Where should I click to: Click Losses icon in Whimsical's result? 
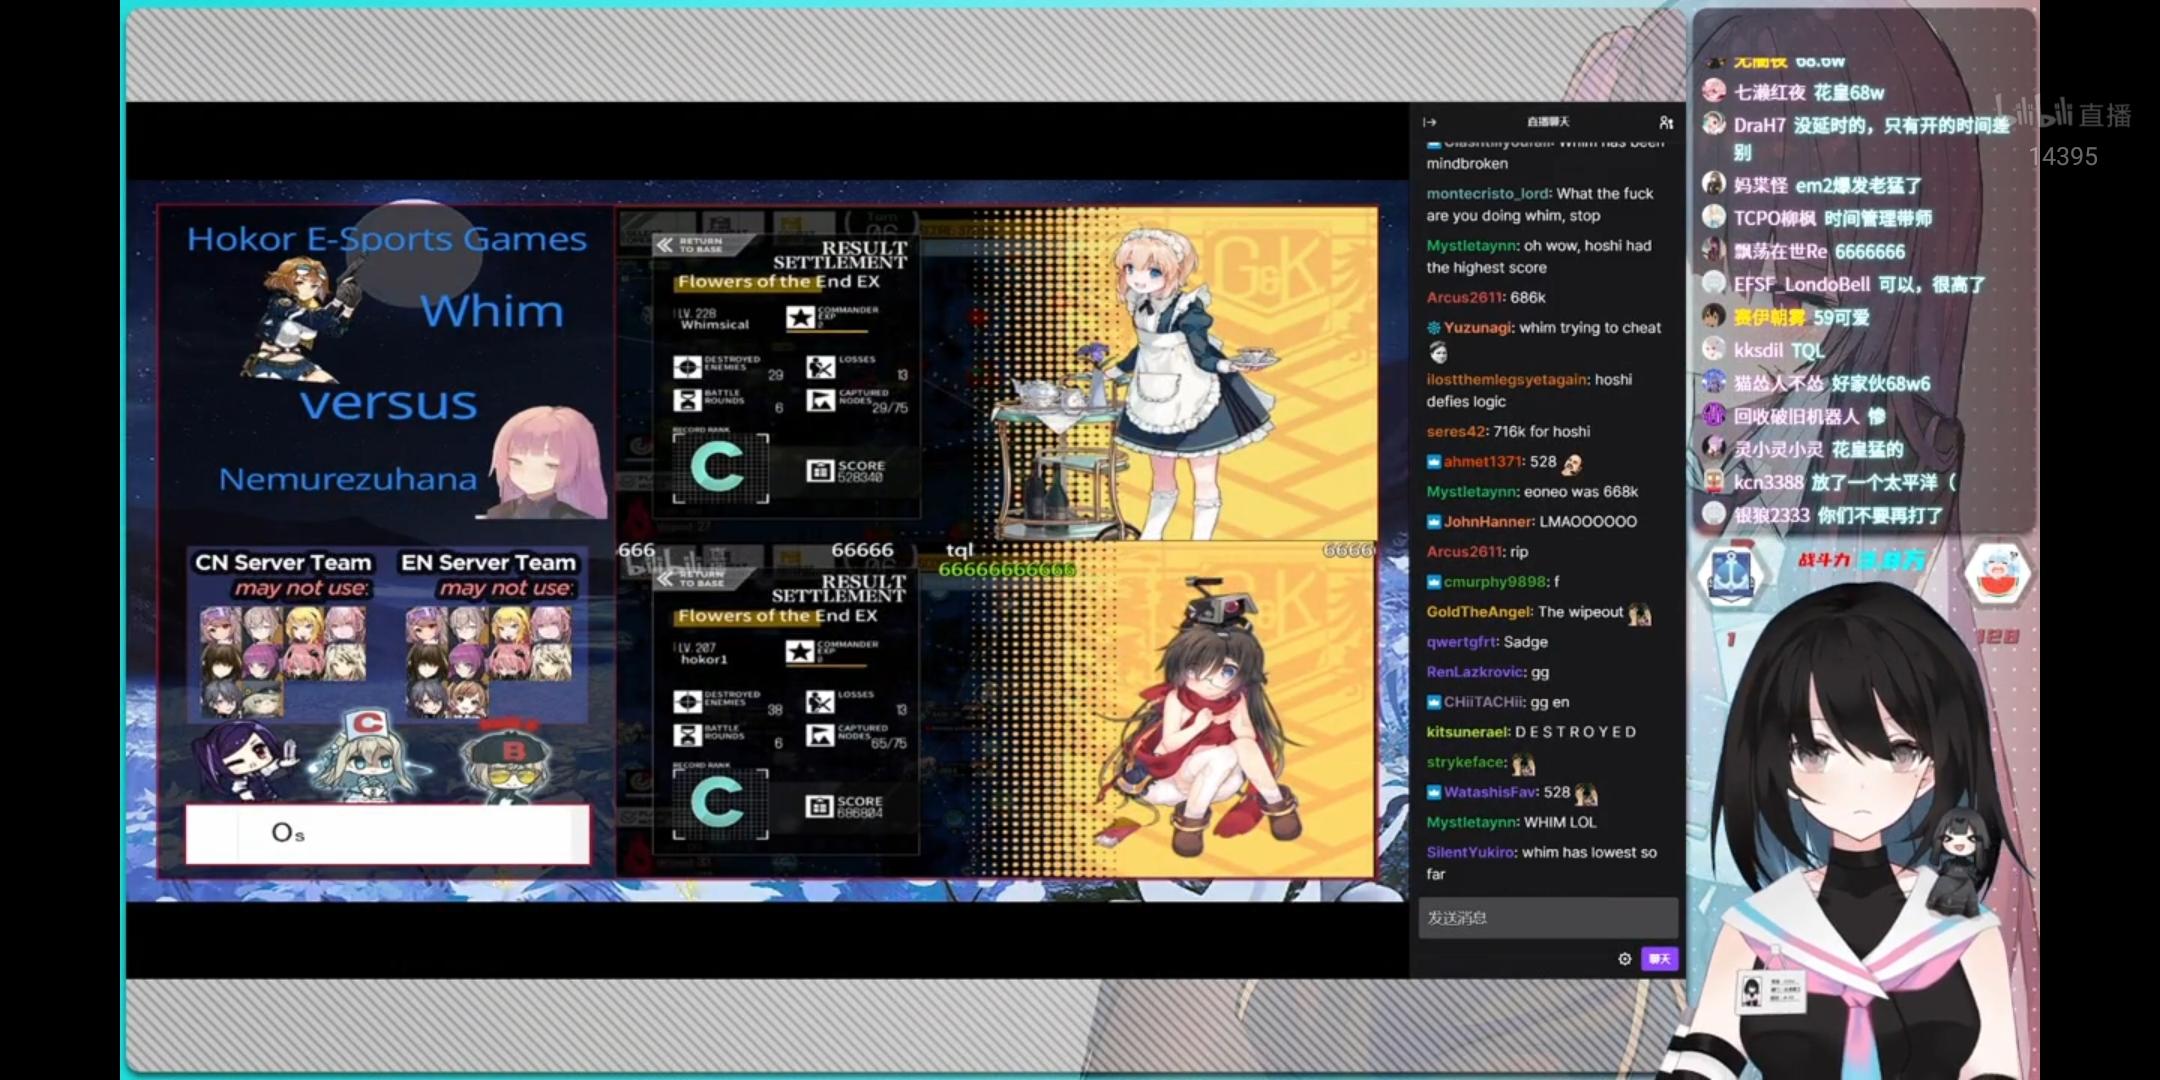click(821, 367)
